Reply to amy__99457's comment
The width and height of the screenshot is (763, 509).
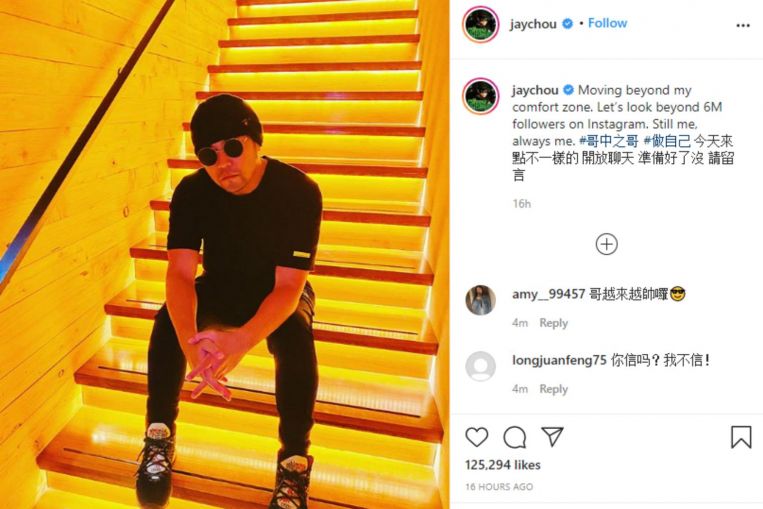(x=553, y=323)
